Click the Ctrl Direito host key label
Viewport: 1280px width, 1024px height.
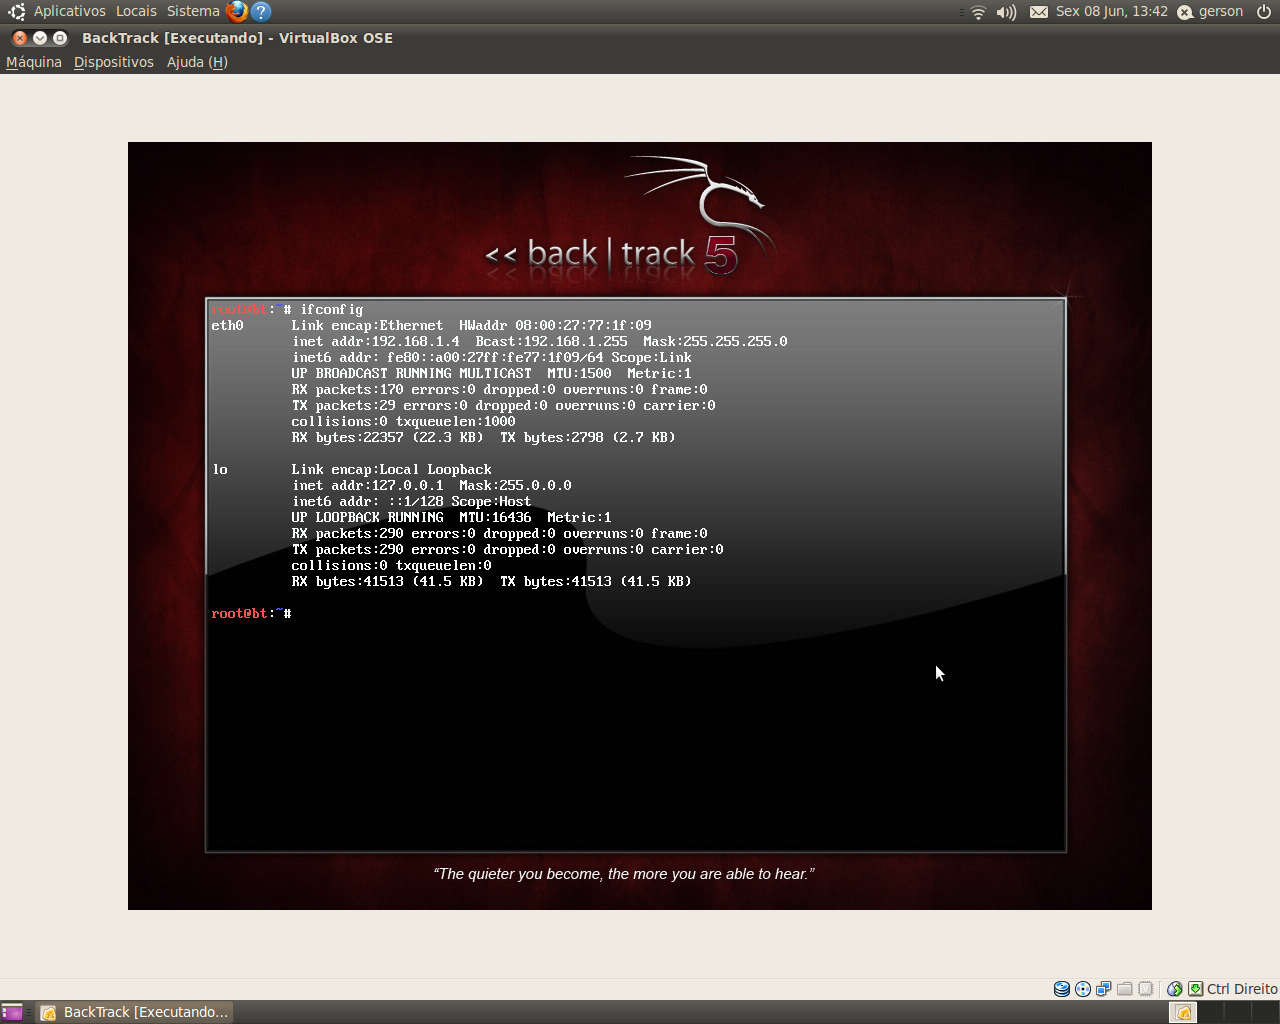[x=1242, y=989]
